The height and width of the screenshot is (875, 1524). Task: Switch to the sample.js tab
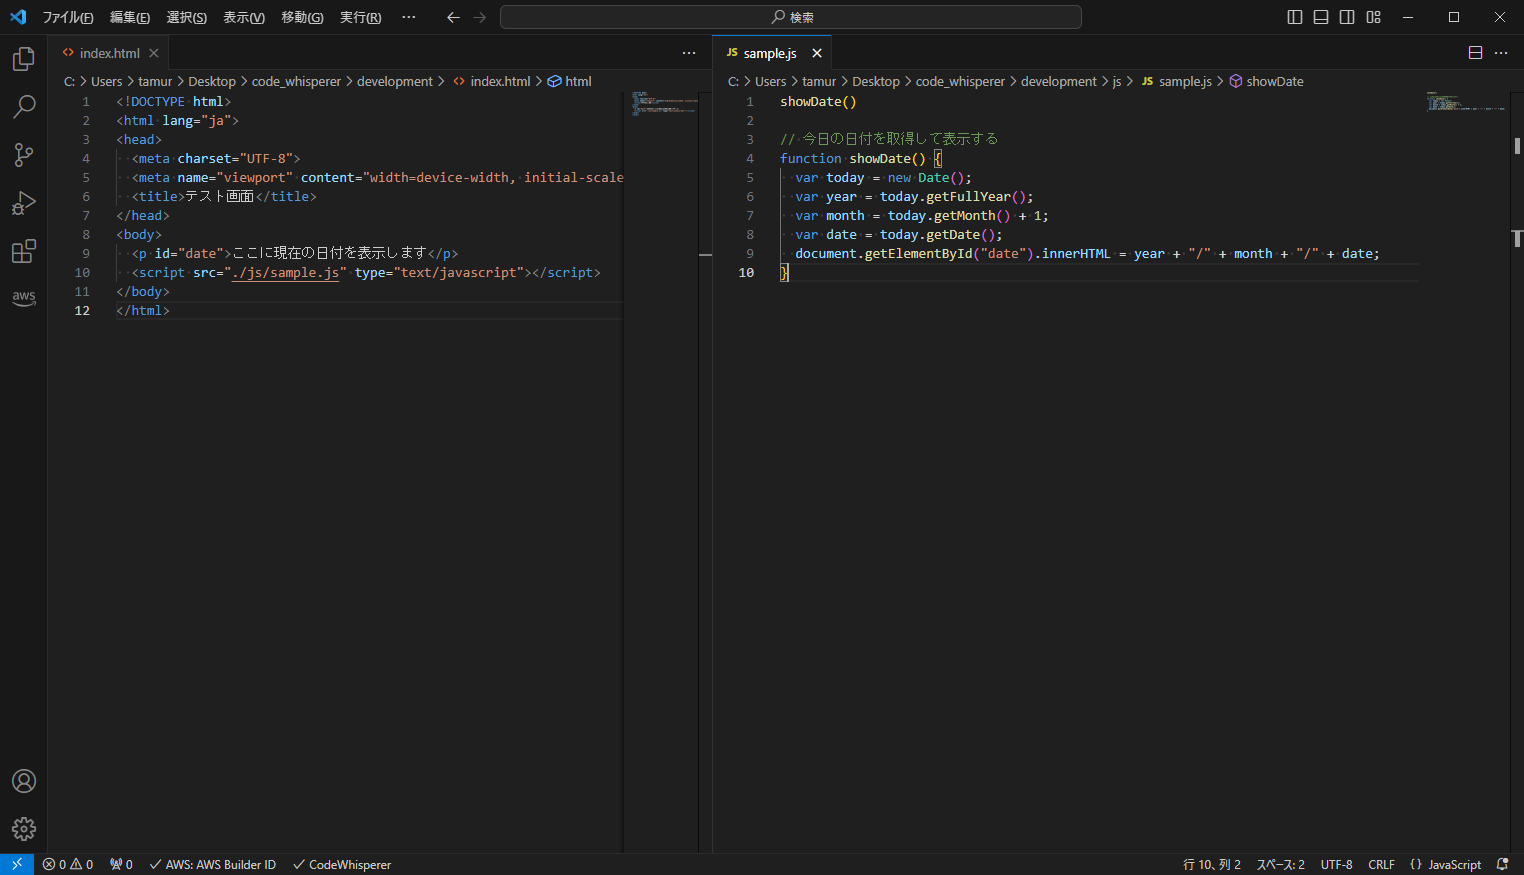tap(770, 53)
